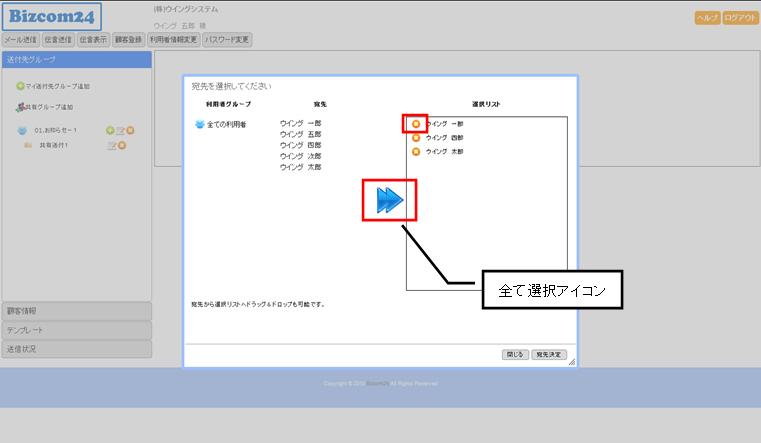Expand the 送信状況 sidebar section
Image resolution: width=761 pixels, height=443 pixels.
[x=76, y=349]
